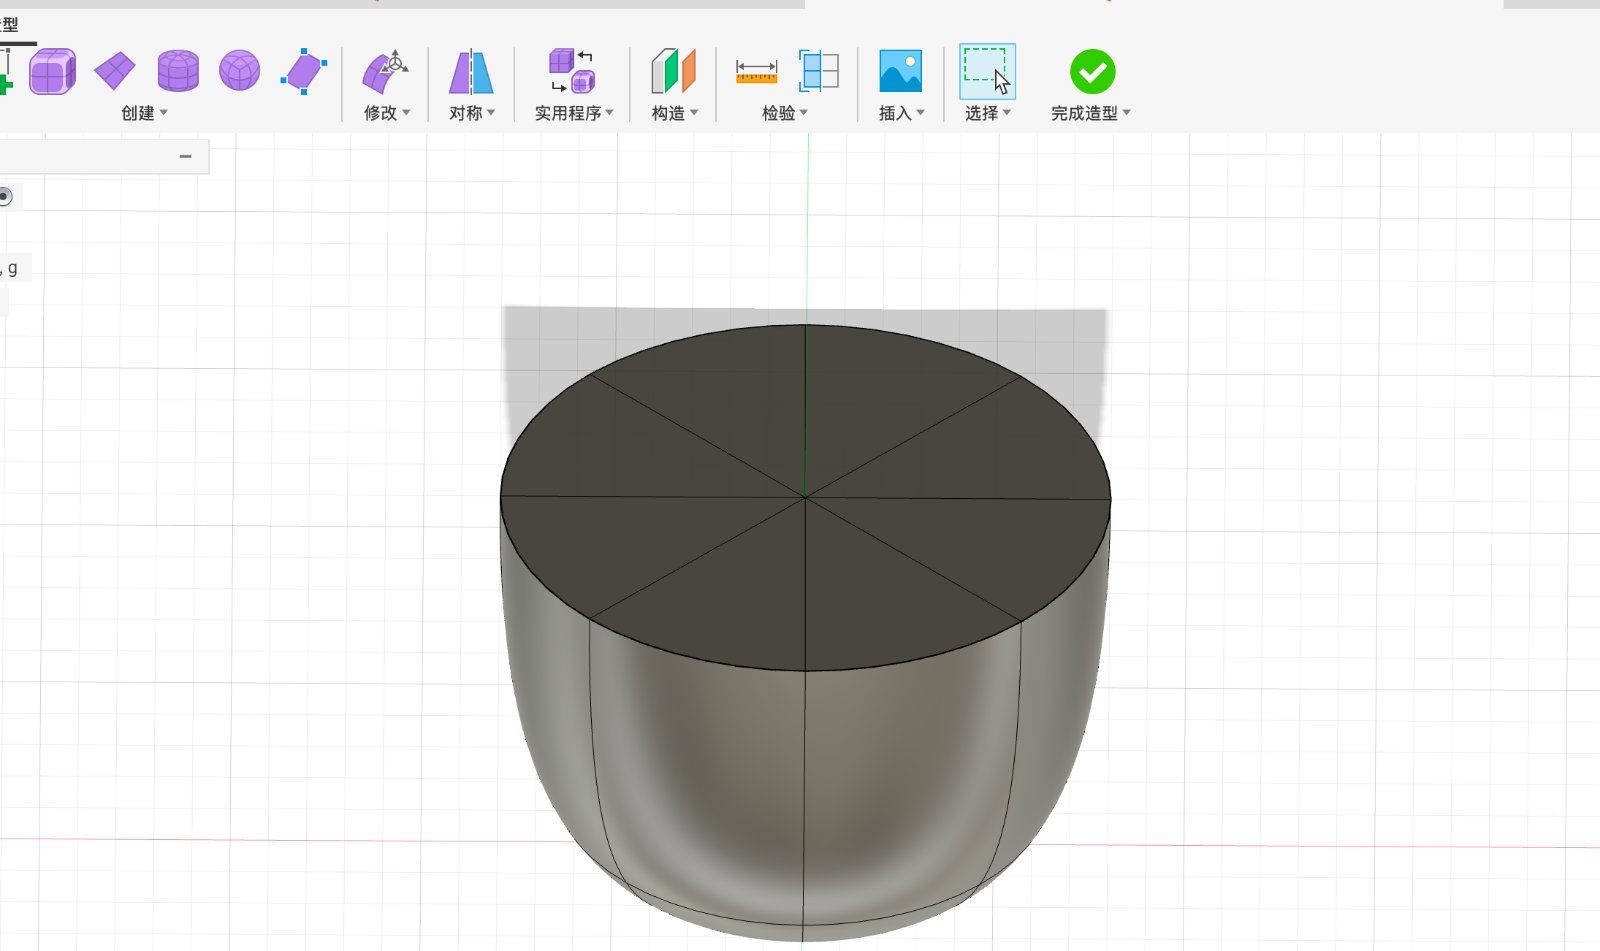Select the Box primitive tool

pos(52,70)
